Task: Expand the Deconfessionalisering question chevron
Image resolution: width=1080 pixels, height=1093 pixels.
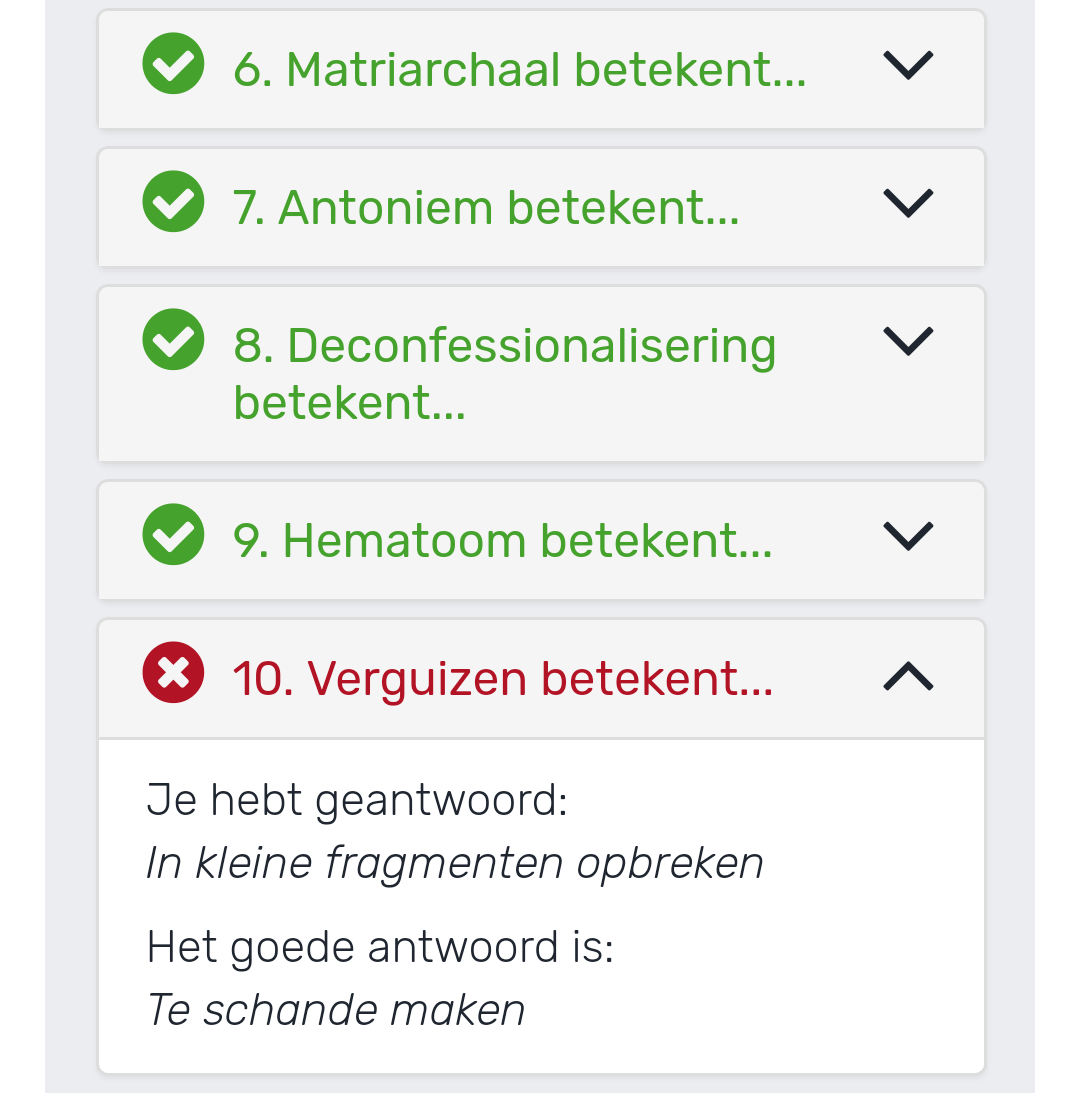Action: click(908, 342)
